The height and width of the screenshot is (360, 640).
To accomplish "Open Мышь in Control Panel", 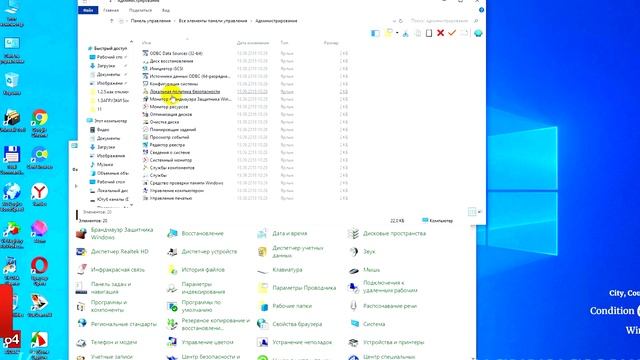I will pos(371,270).
